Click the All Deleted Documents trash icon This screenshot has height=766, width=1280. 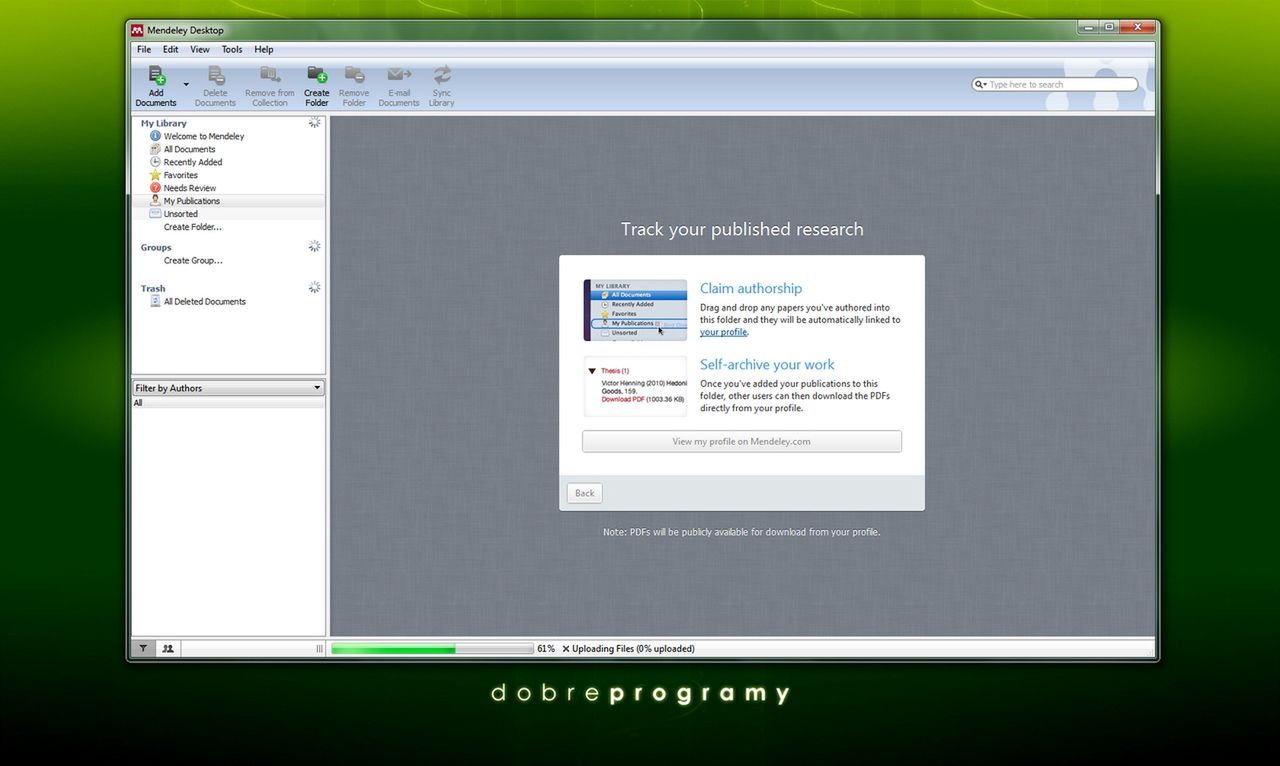[155, 301]
